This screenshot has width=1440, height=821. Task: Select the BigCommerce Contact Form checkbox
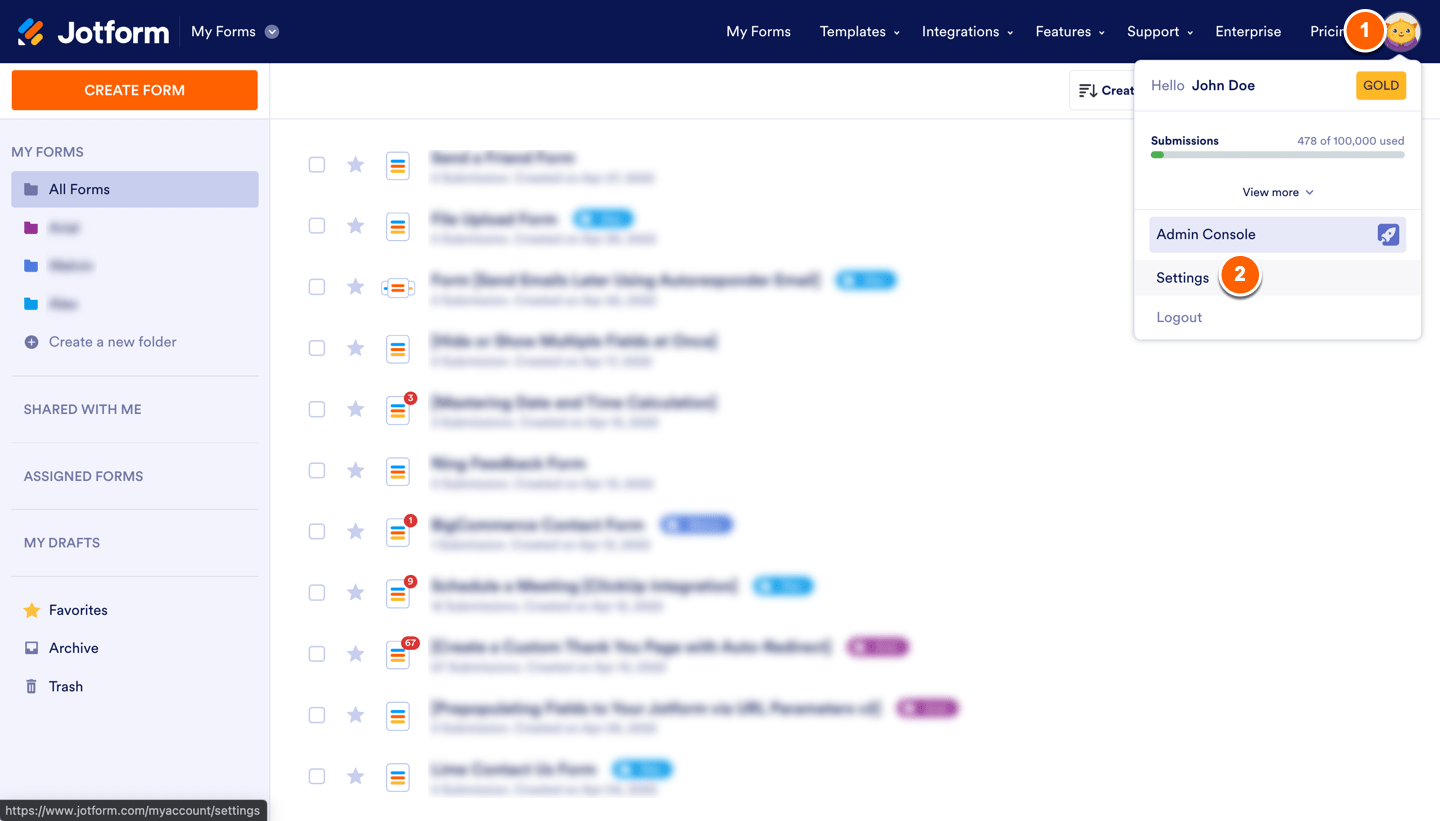point(317,532)
